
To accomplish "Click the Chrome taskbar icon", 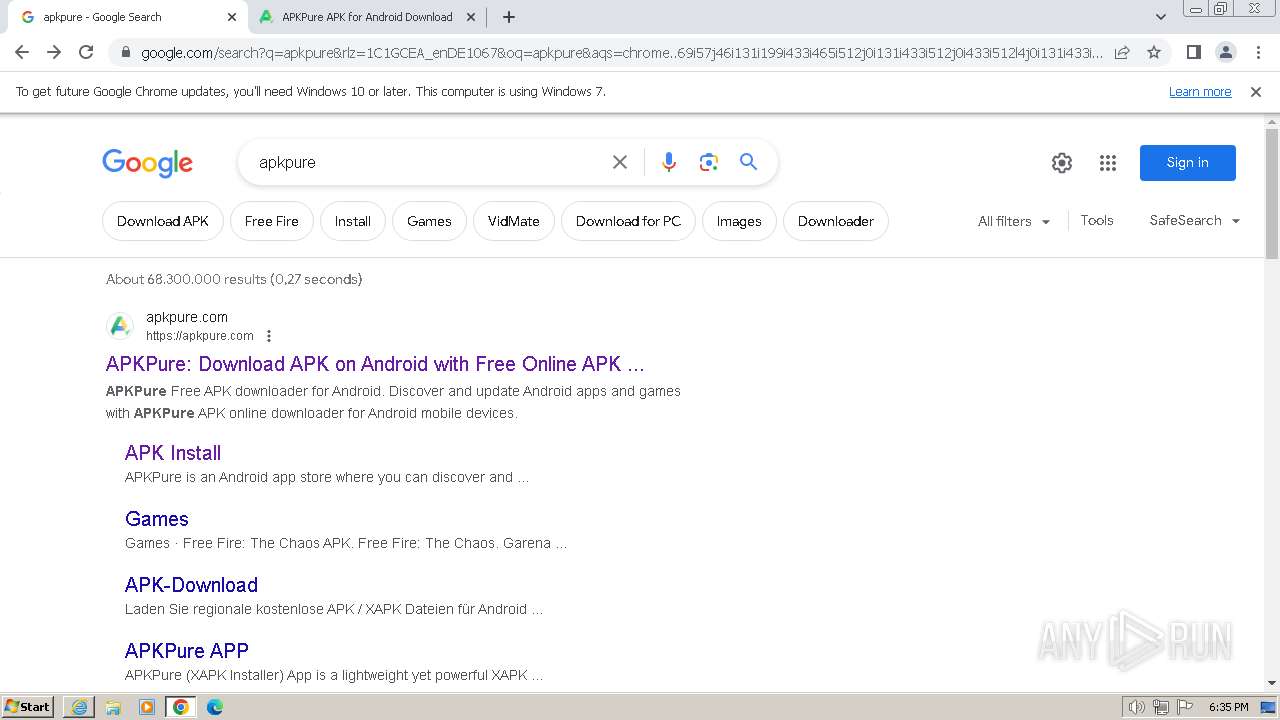I will pyautogui.click(x=181, y=707).
